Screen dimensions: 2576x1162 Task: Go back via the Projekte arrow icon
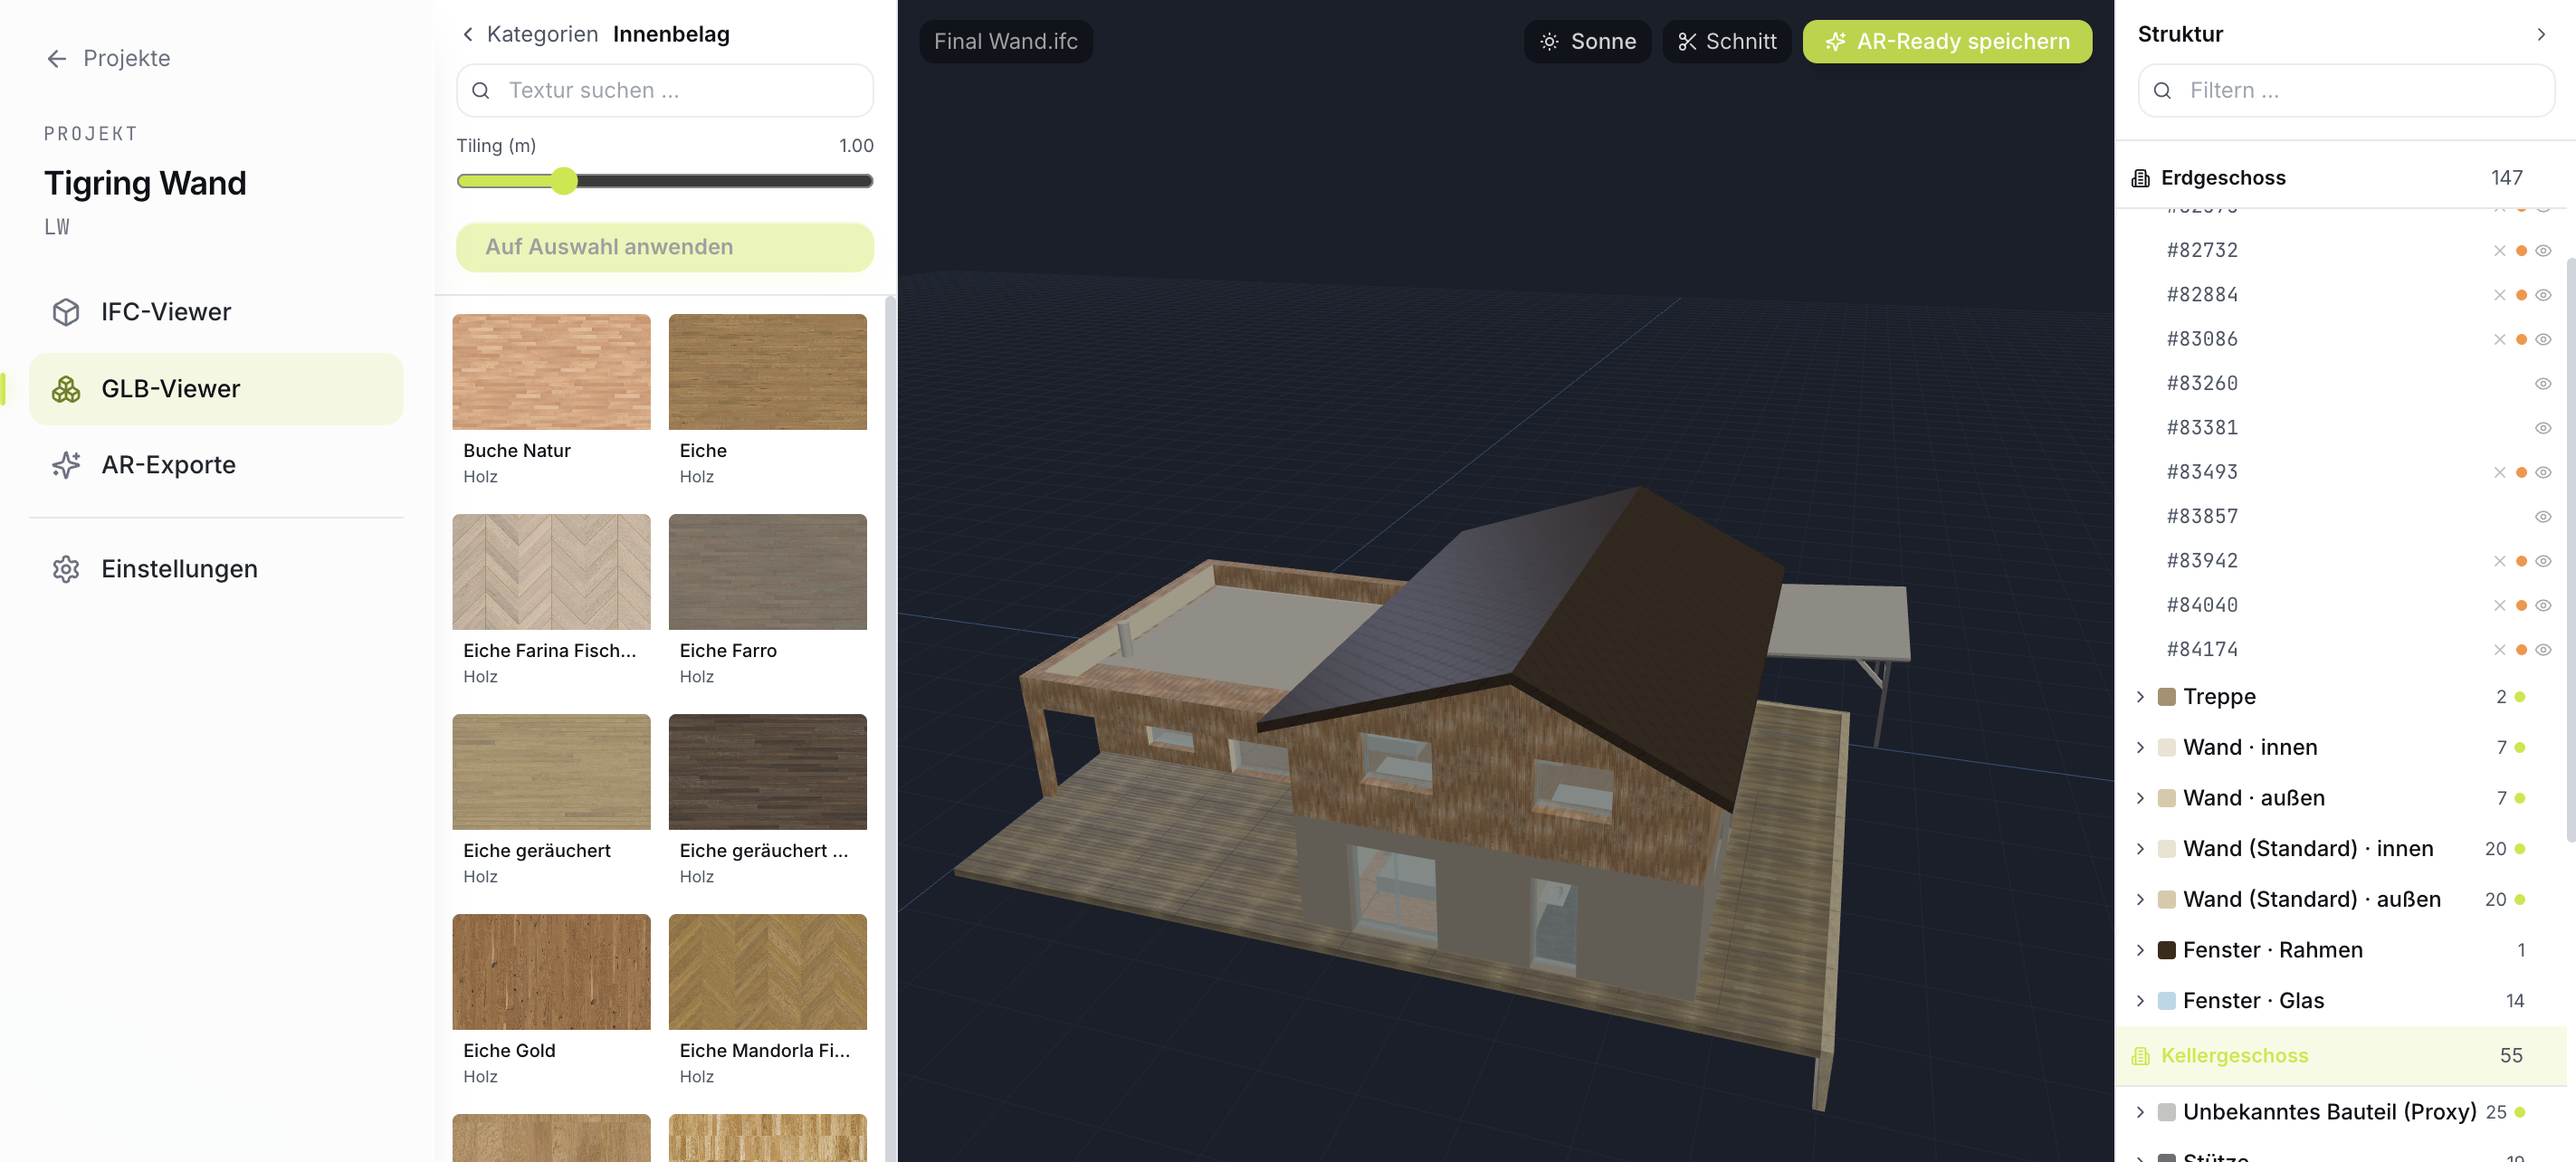coord(56,59)
